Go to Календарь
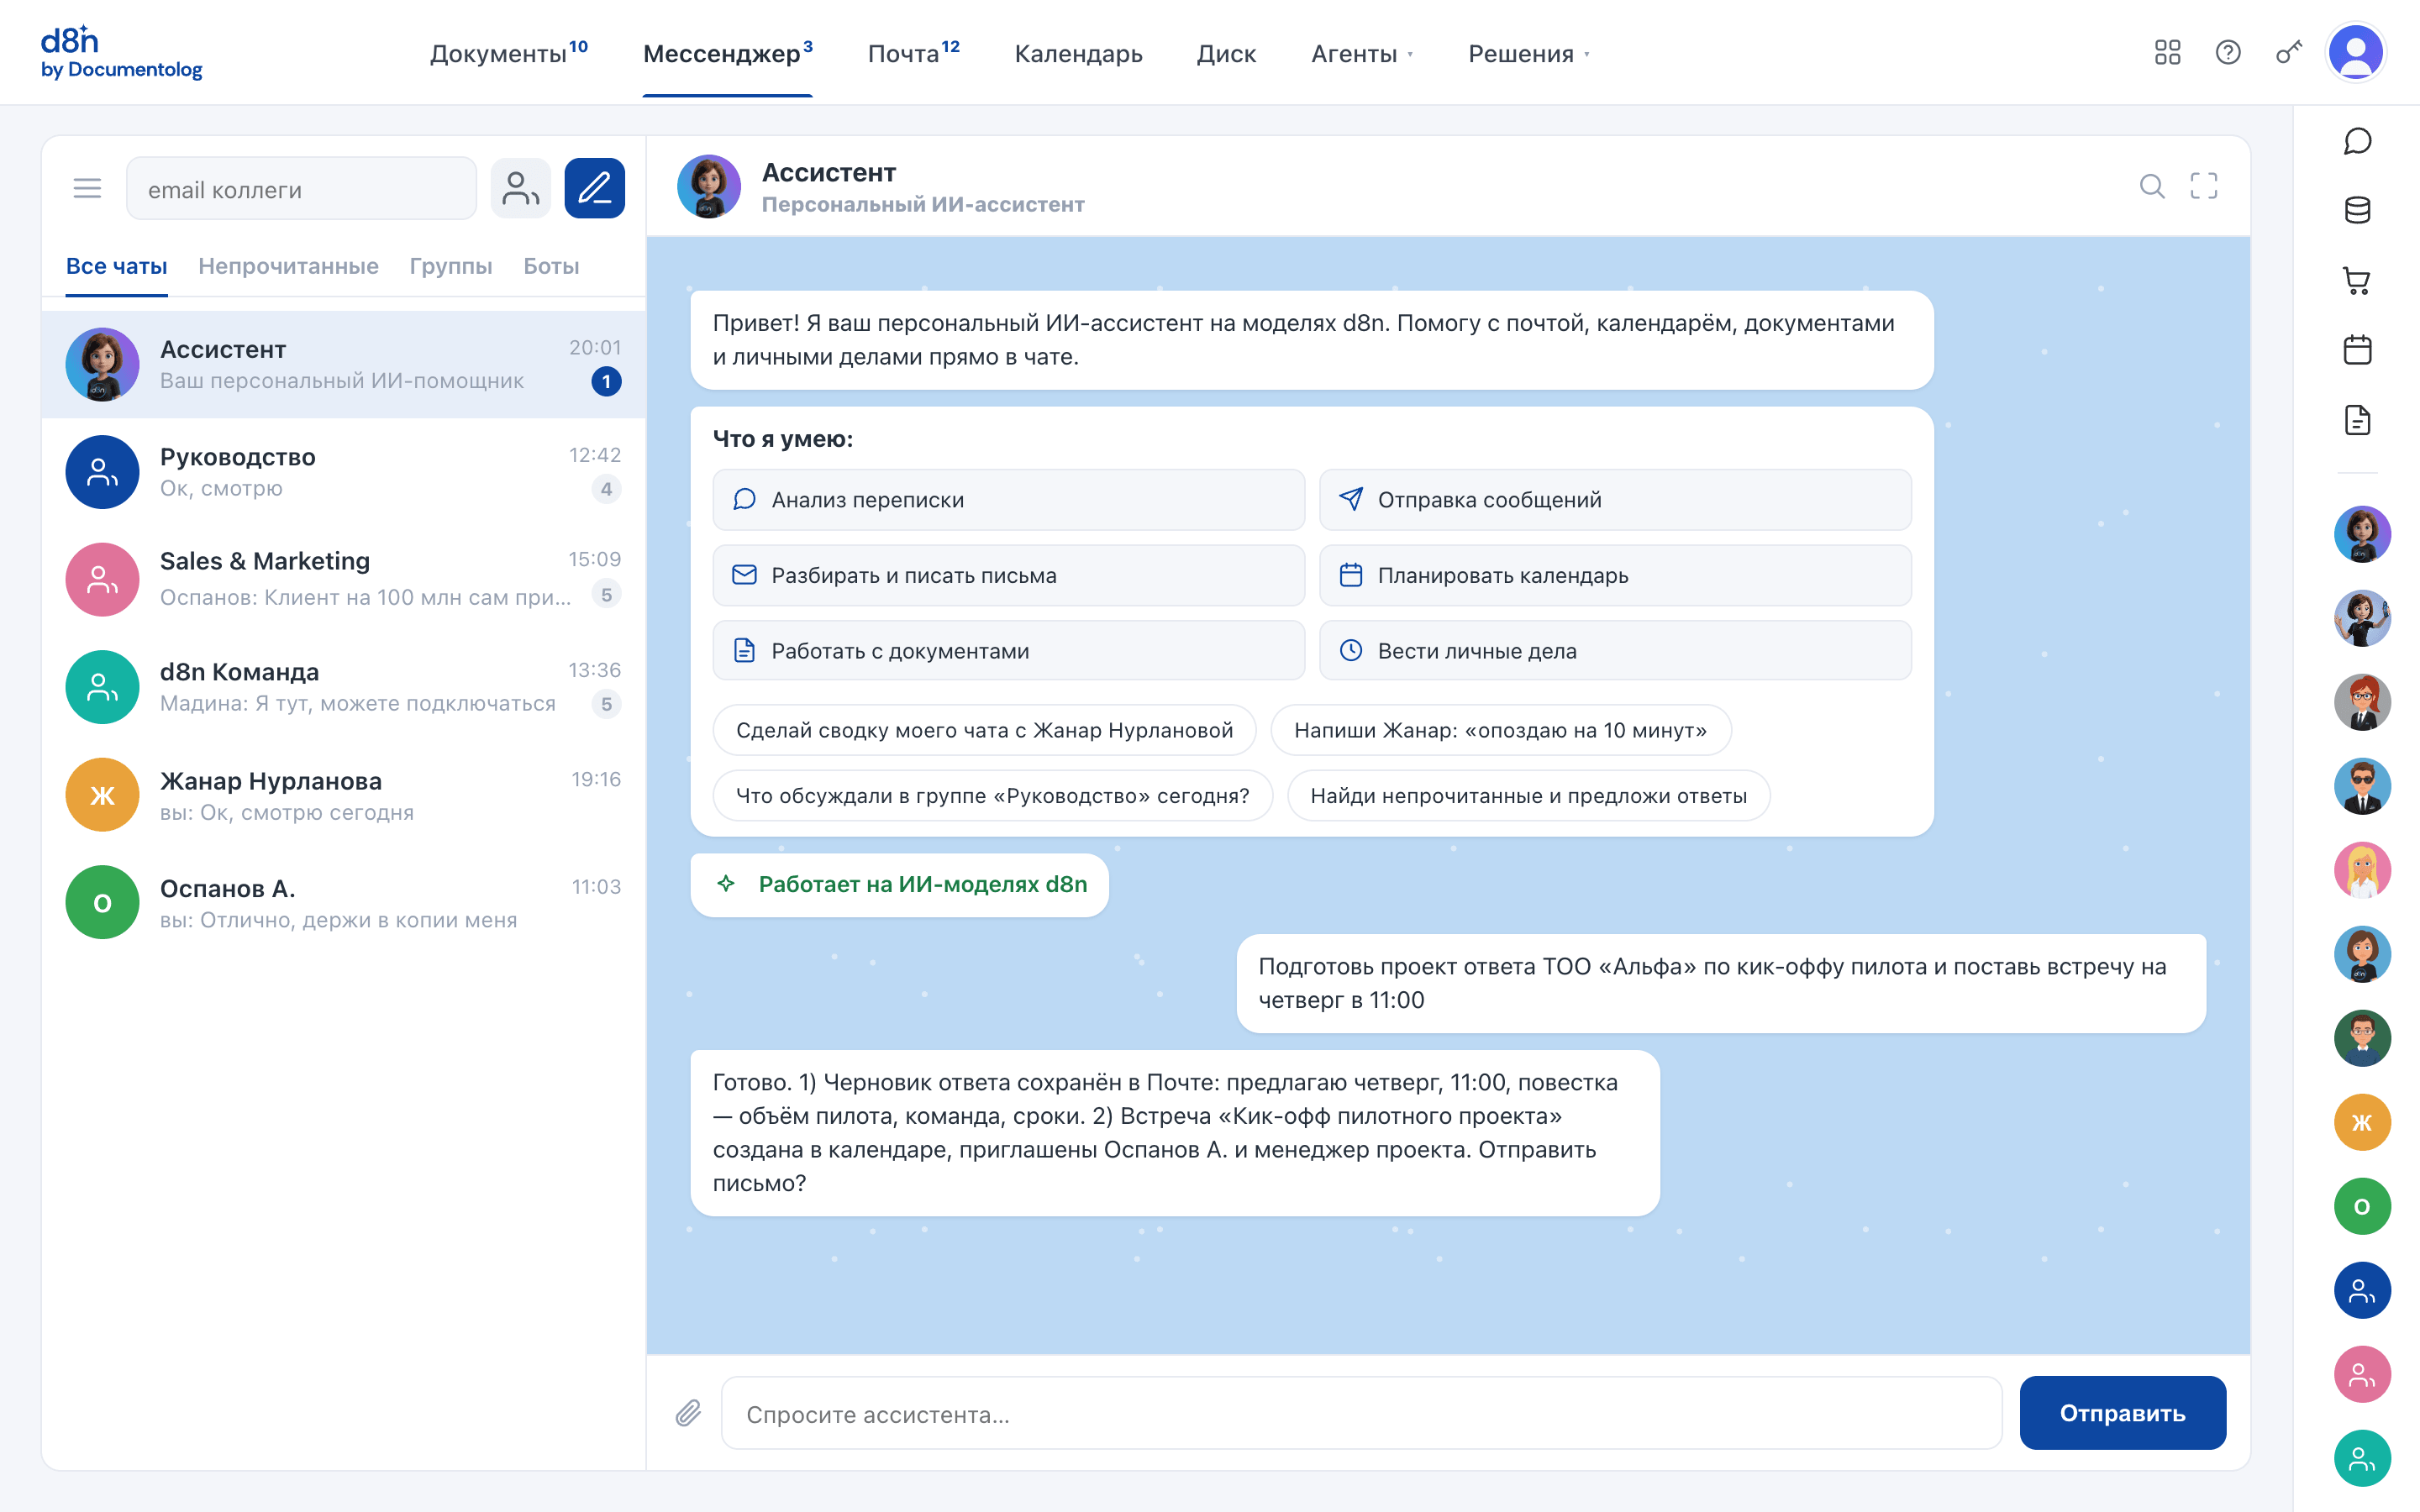The image size is (2420, 1512). [x=1078, y=54]
